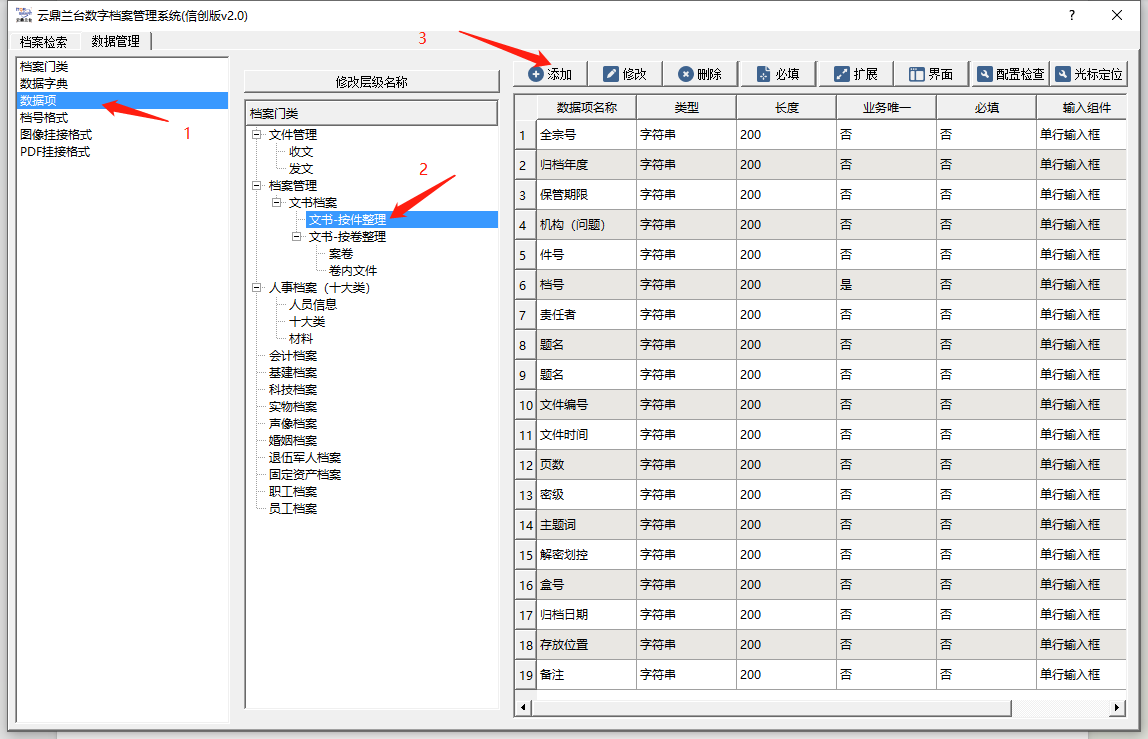Collapse the 人事档案（十大类）tree node
The height and width of the screenshot is (739, 1148).
tap(257, 288)
